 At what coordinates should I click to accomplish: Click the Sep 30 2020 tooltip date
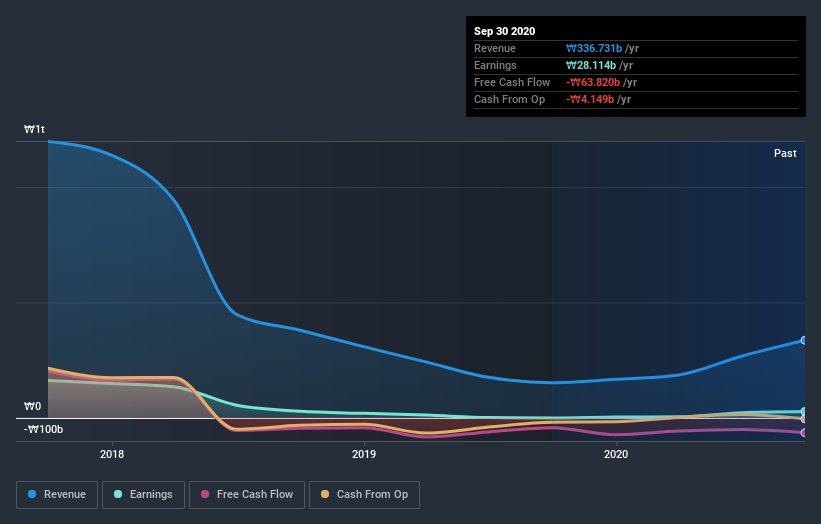point(504,31)
